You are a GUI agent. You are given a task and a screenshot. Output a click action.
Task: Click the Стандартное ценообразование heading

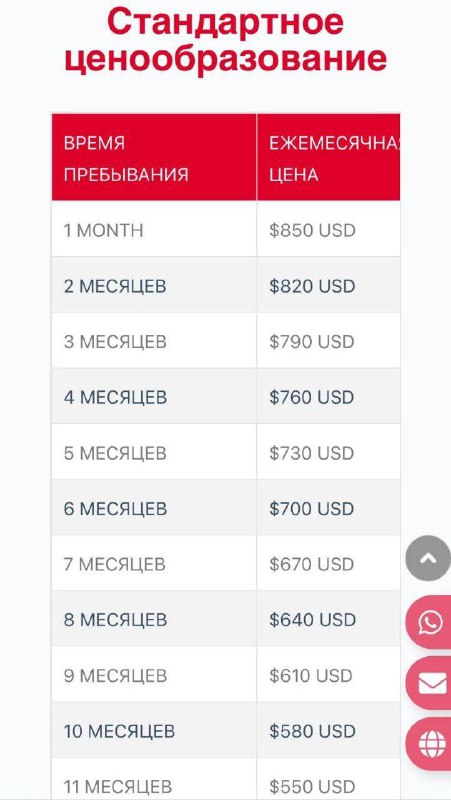pyautogui.click(x=226, y=40)
